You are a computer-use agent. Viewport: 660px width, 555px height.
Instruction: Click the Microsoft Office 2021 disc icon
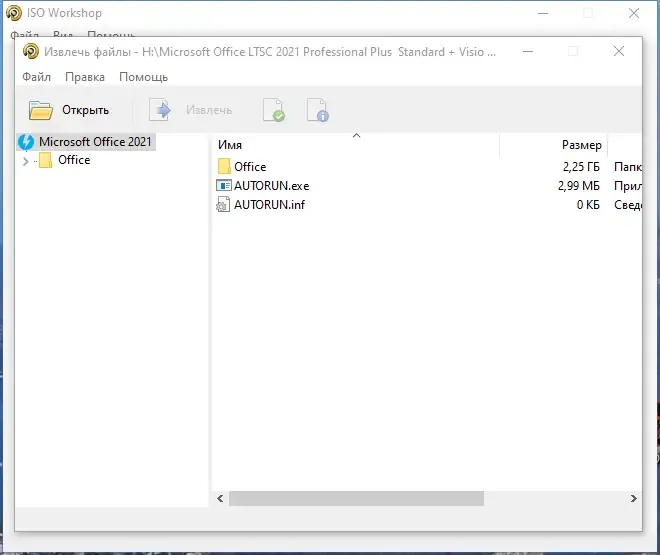tap(26, 142)
